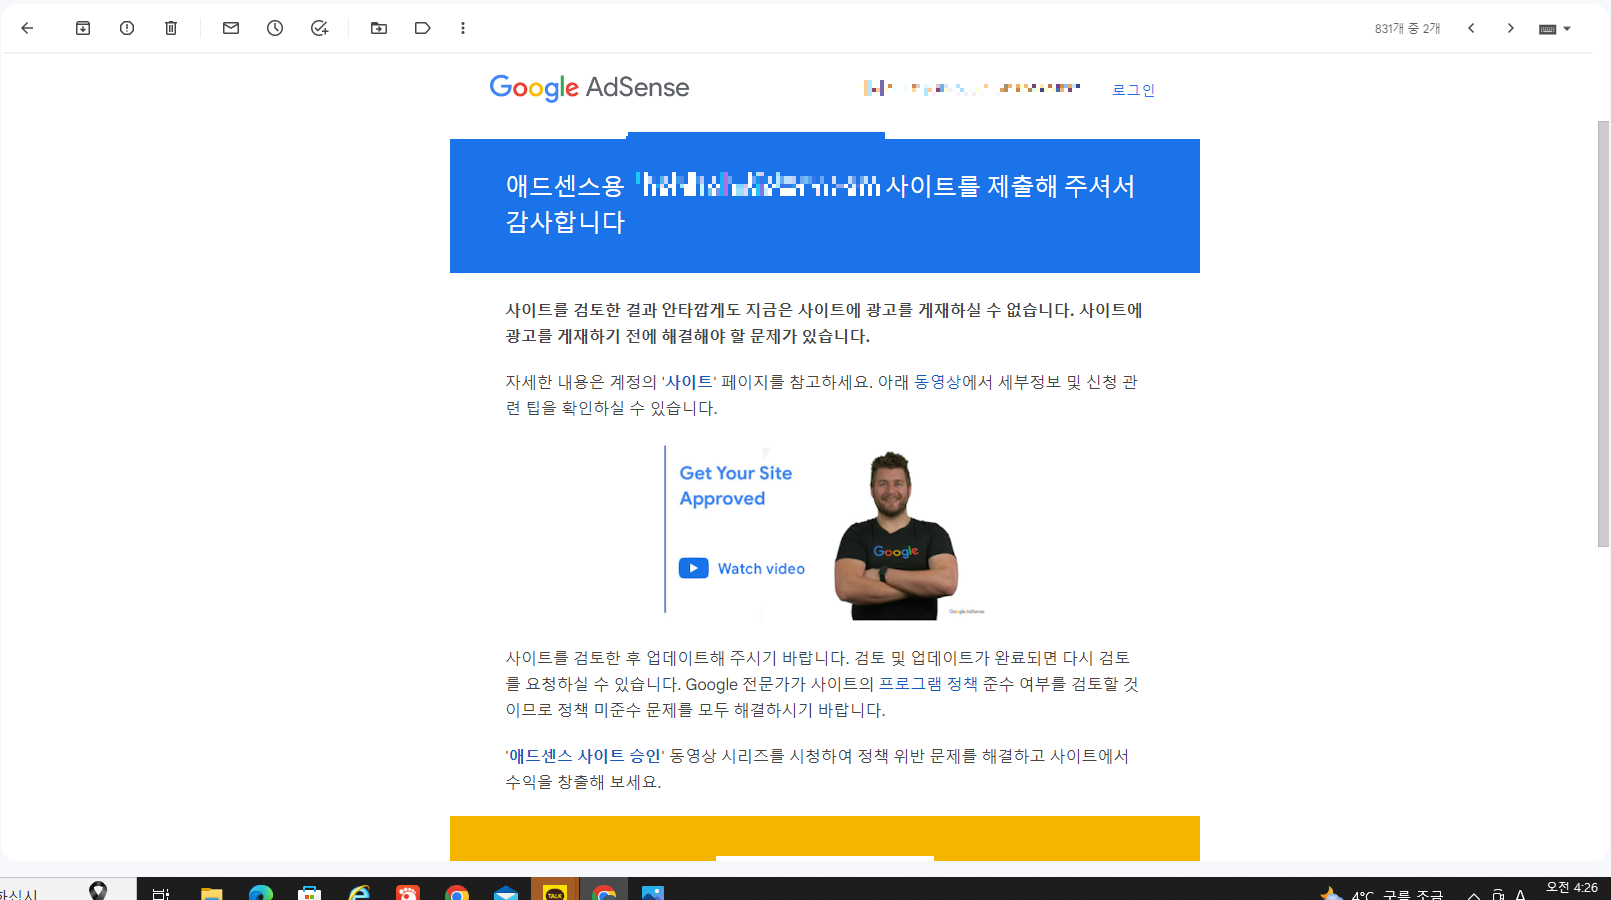Open weather widget showing 4°C

tap(1382, 893)
